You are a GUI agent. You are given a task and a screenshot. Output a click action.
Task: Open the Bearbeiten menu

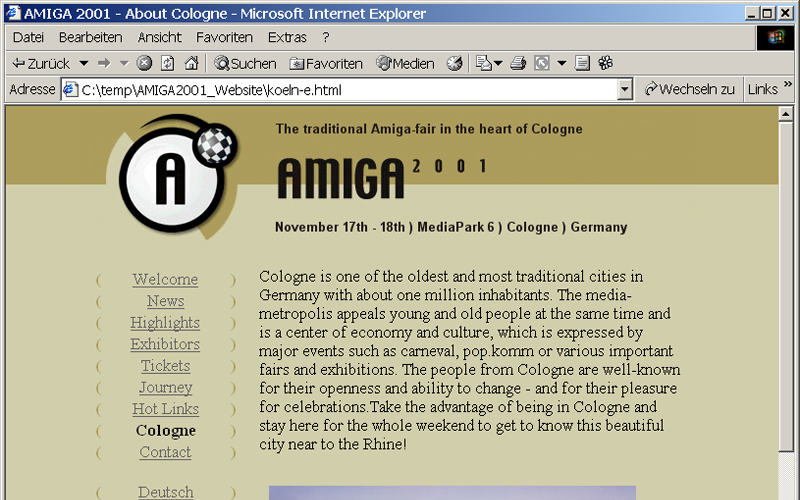coord(91,37)
